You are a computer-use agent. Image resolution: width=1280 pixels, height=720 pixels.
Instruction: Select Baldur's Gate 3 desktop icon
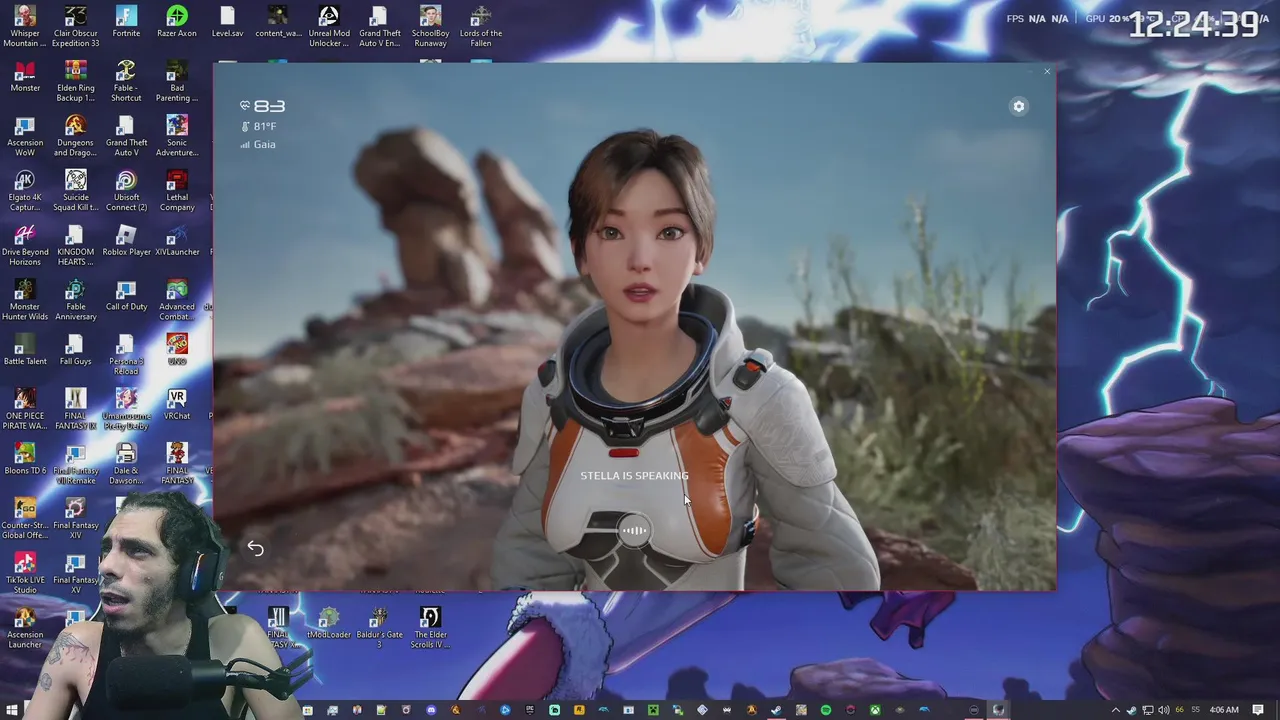coord(379,630)
